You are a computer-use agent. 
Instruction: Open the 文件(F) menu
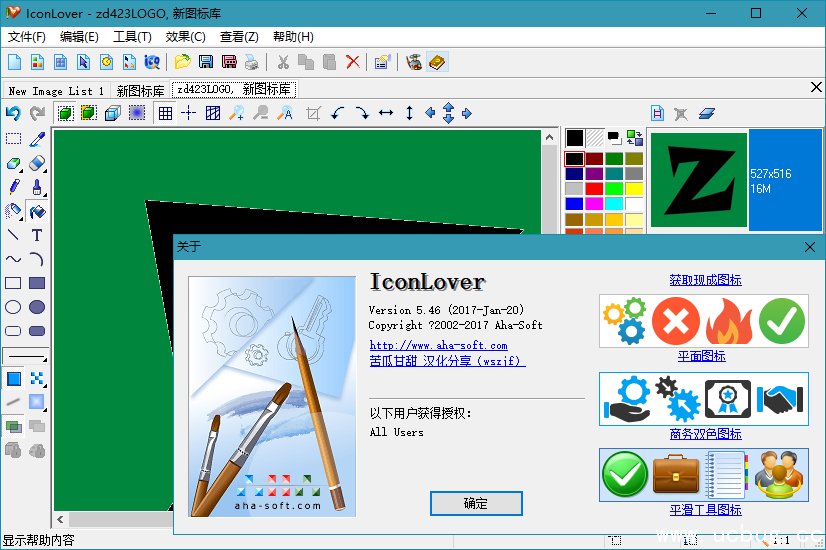coord(27,37)
